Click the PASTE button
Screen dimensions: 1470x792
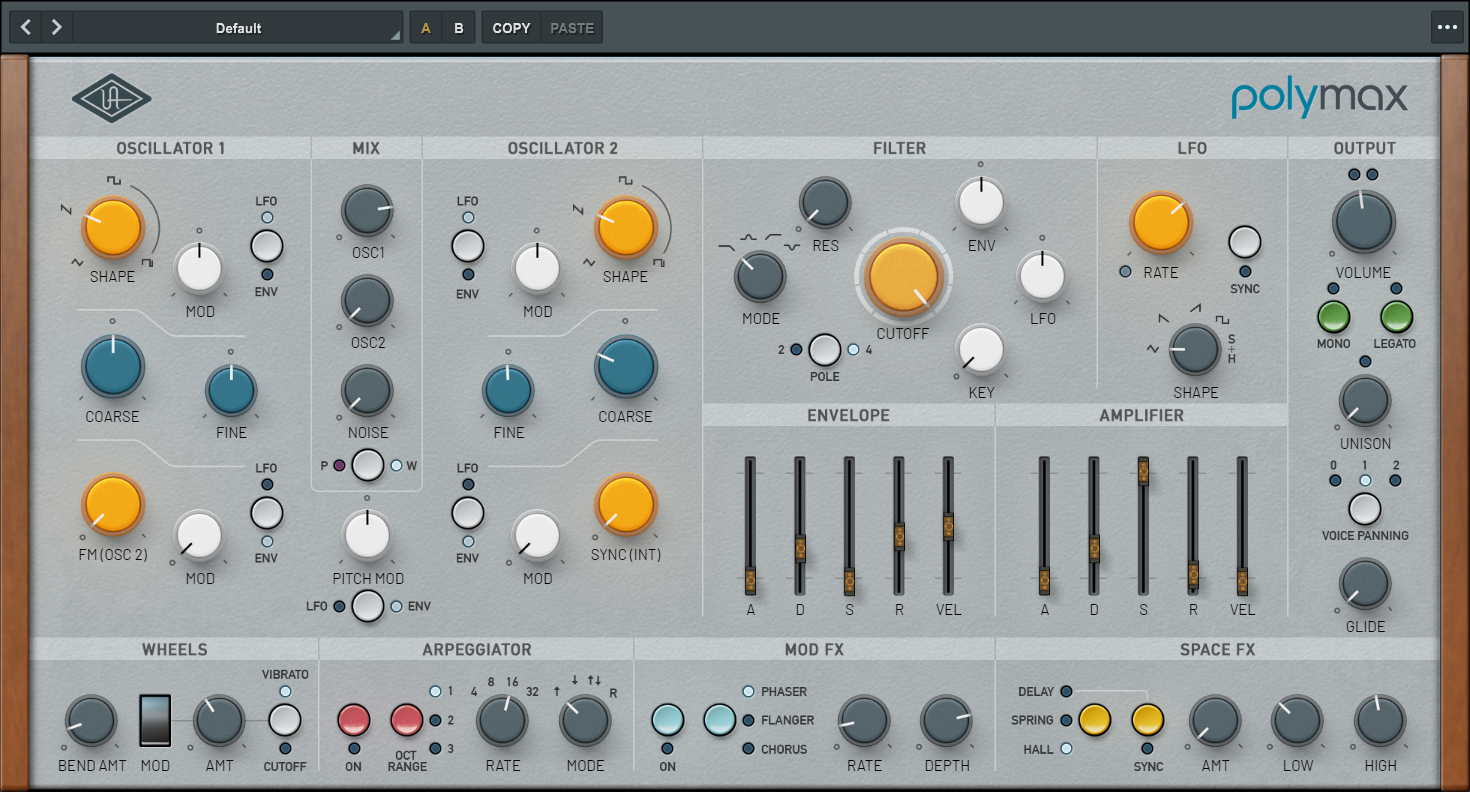[x=572, y=28]
